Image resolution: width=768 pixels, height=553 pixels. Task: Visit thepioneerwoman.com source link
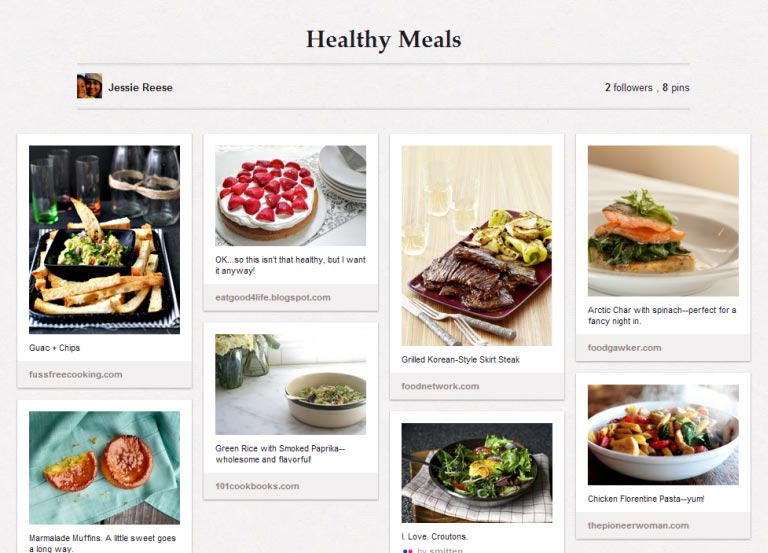(x=638, y=526)
